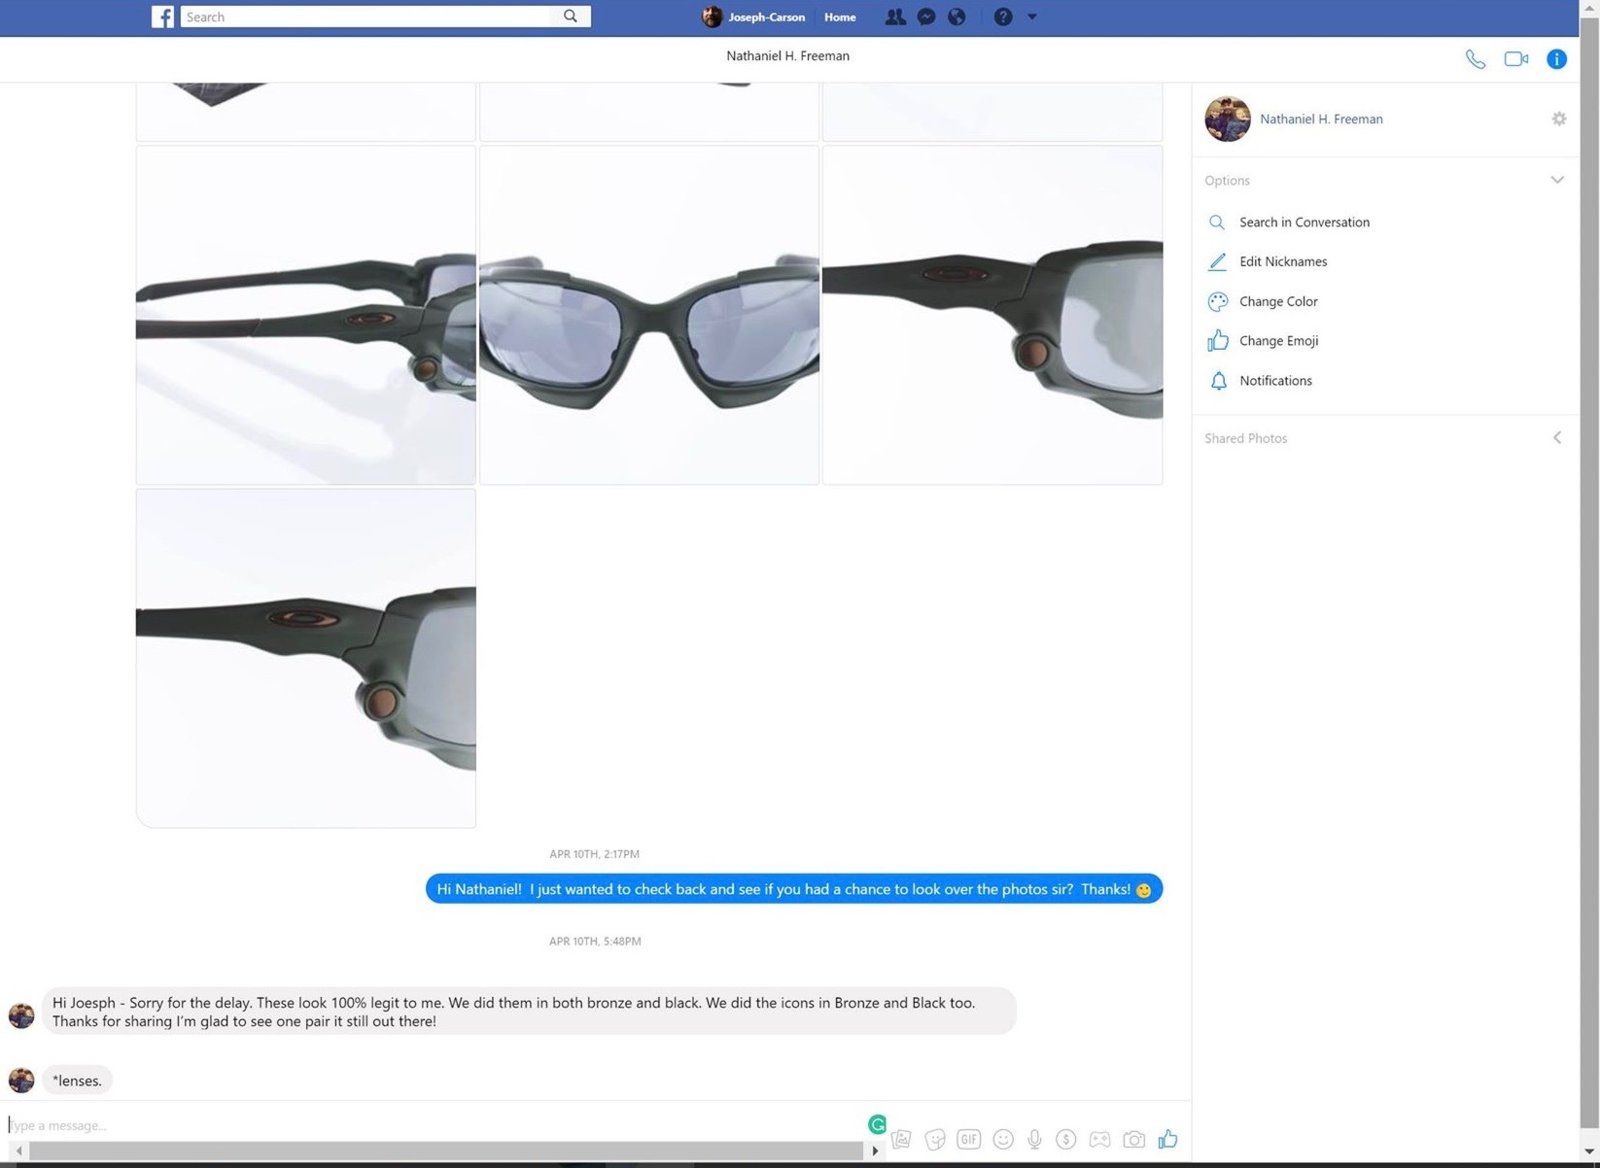Viewport: 1600px width, 1168px height.
Task: Click the camera icon to take photo
Action: pos(1133,1139)
